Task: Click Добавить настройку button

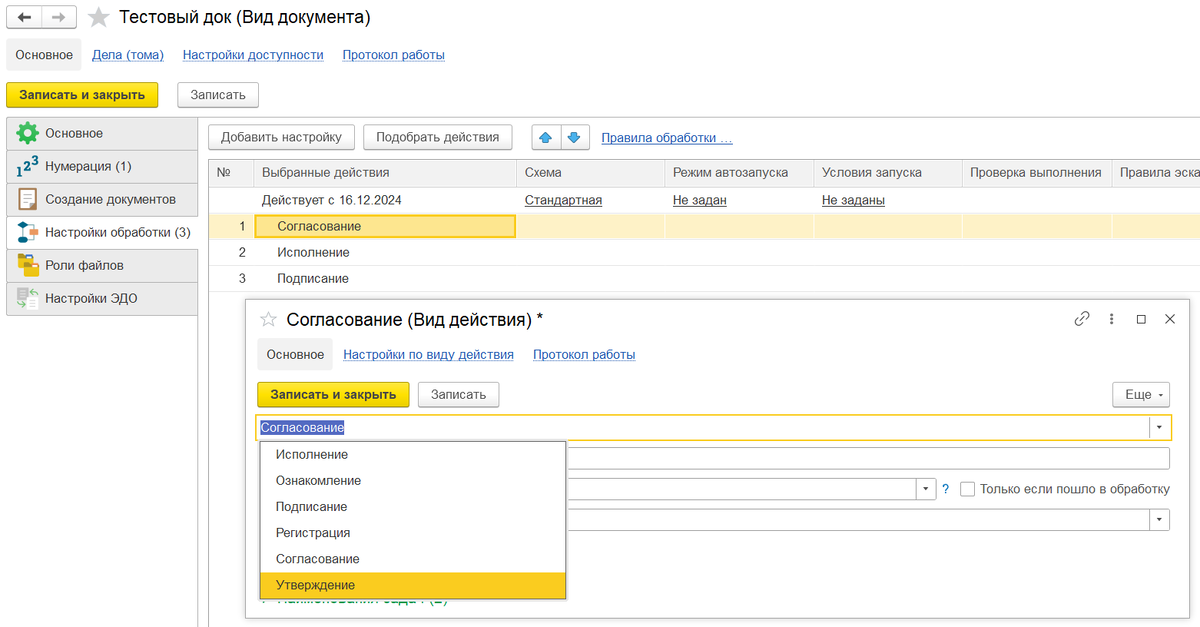Action: click(x=281, y=137)
